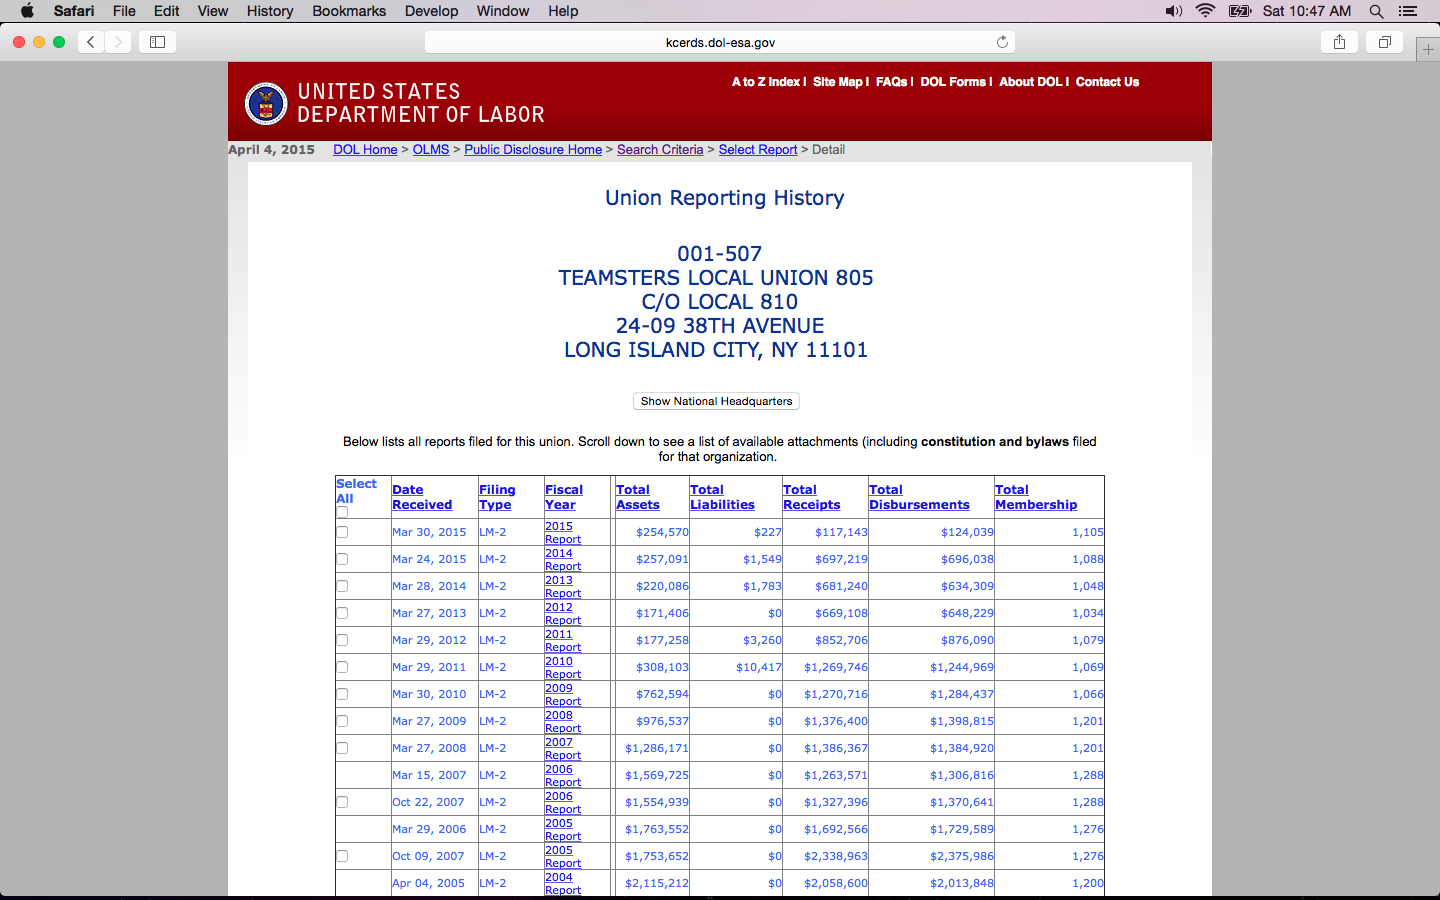Screen dimensions: 1440x900
Task: Sort by Total Membership column header
Action: click(x=1036, y=497)
